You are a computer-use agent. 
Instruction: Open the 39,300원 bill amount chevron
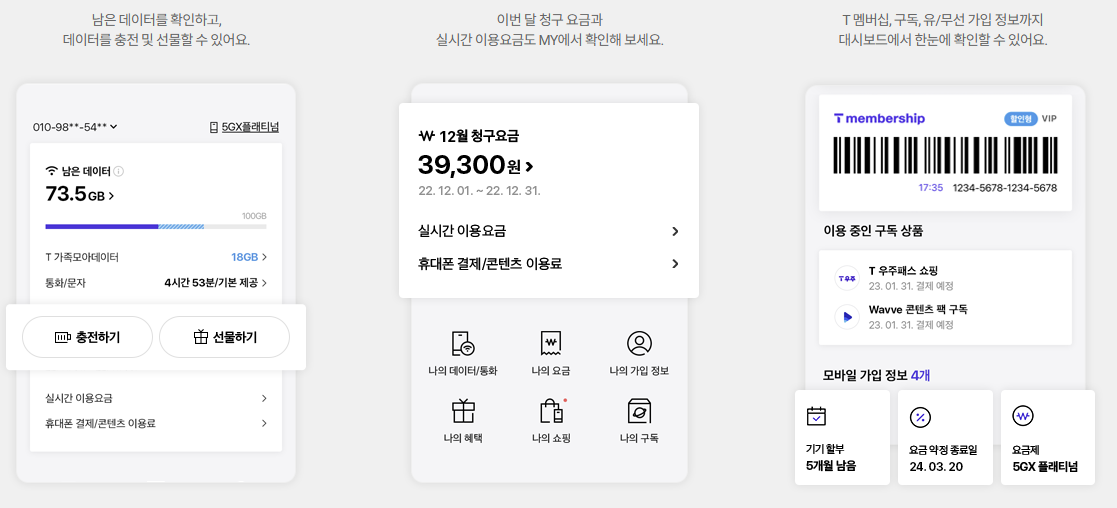tap(529, 167)
